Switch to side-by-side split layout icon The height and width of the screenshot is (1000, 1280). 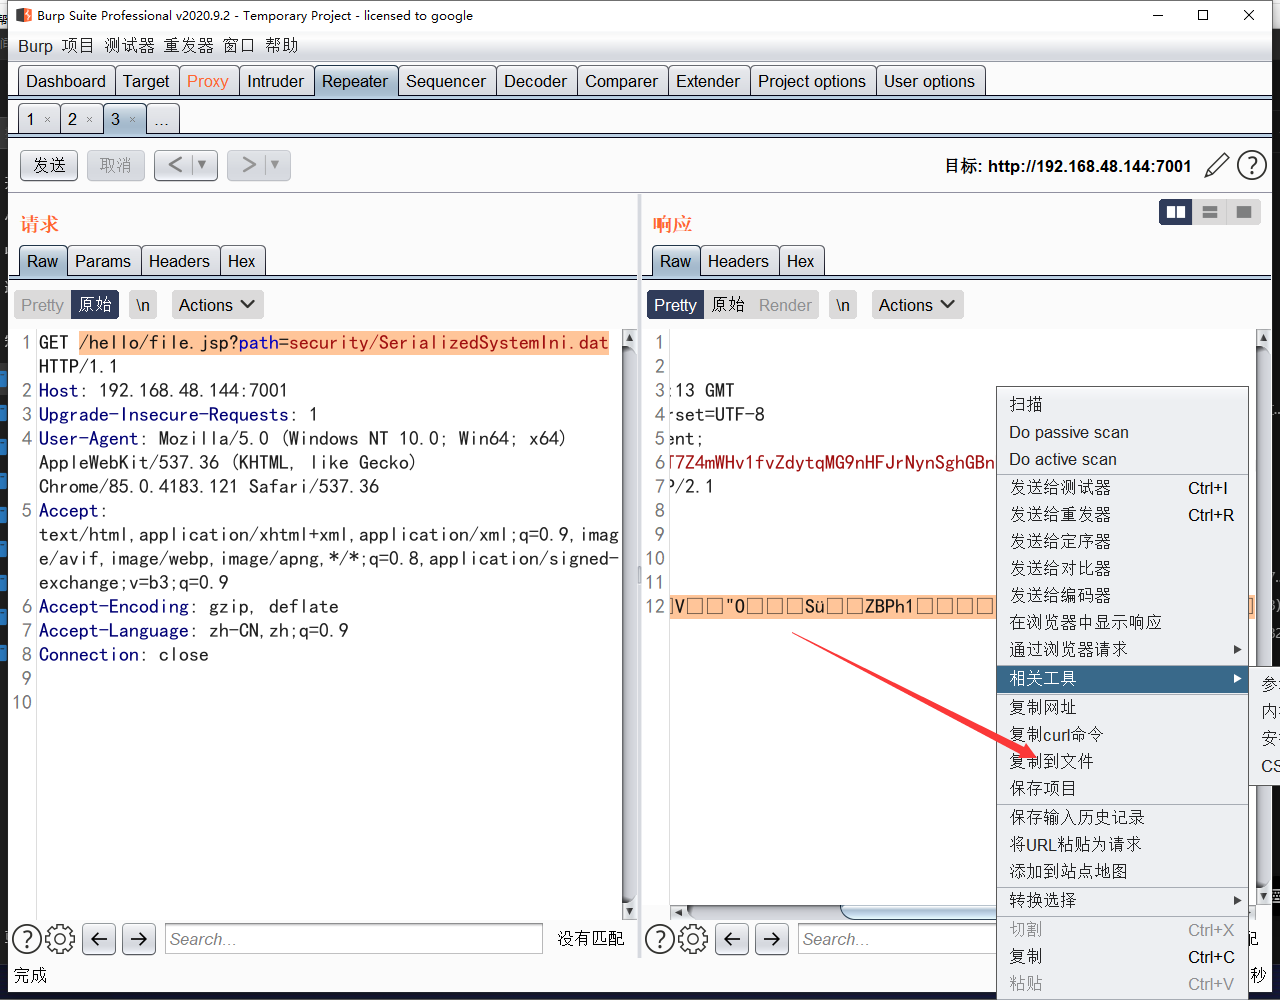(1176, 212)
